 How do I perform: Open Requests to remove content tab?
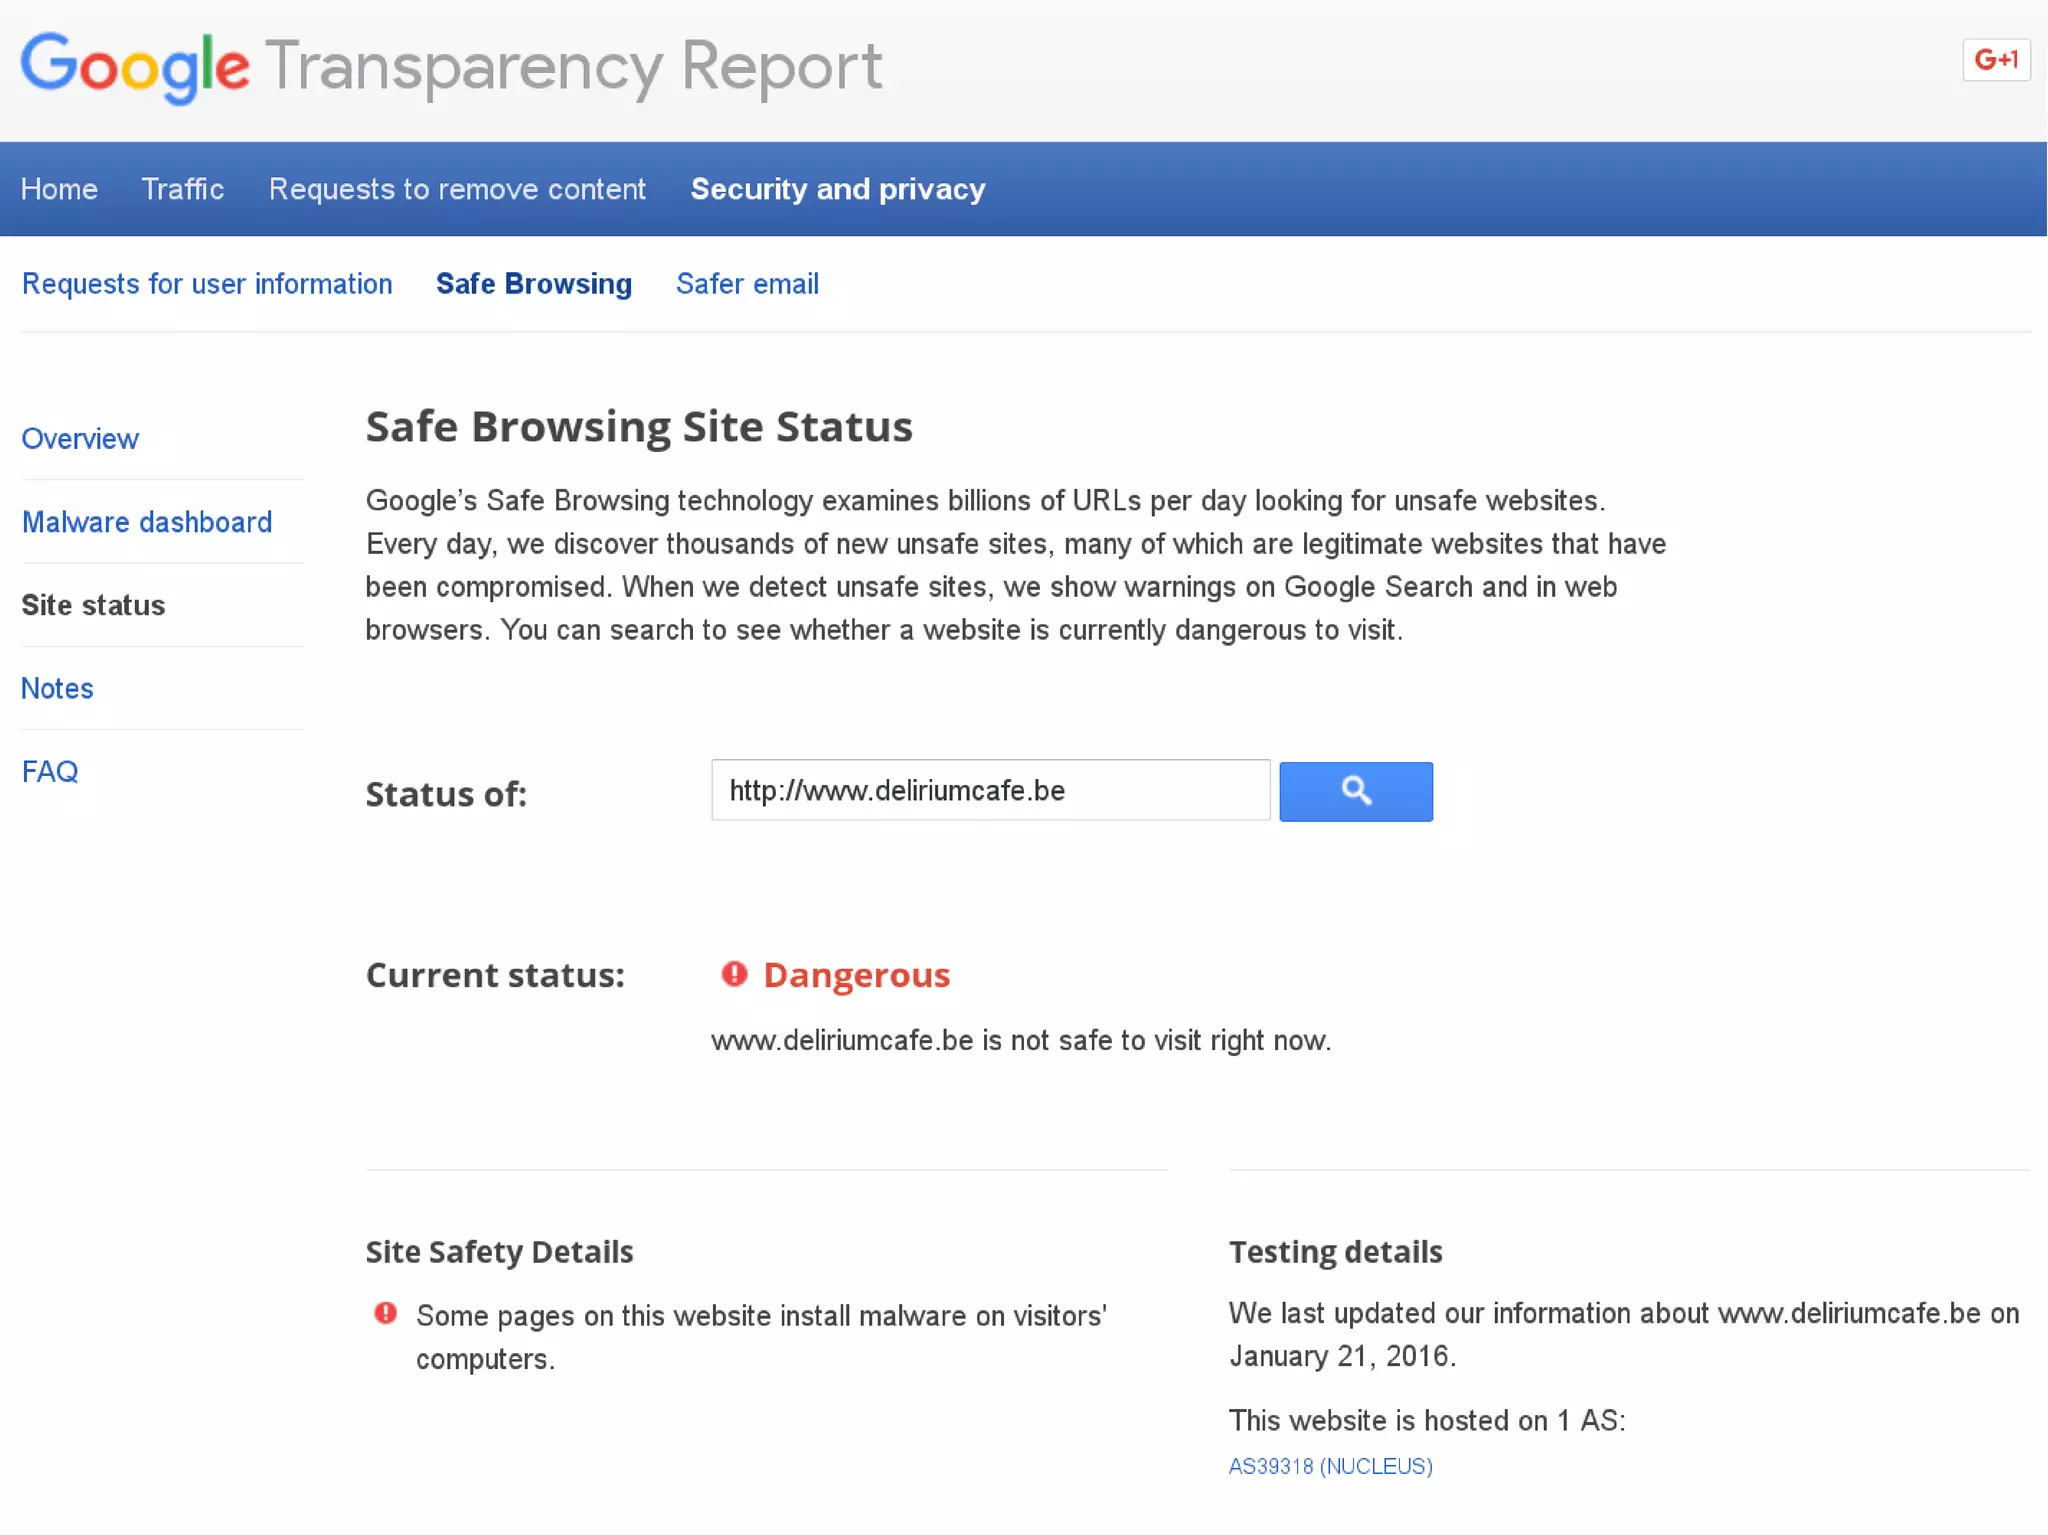pos(457,189)
